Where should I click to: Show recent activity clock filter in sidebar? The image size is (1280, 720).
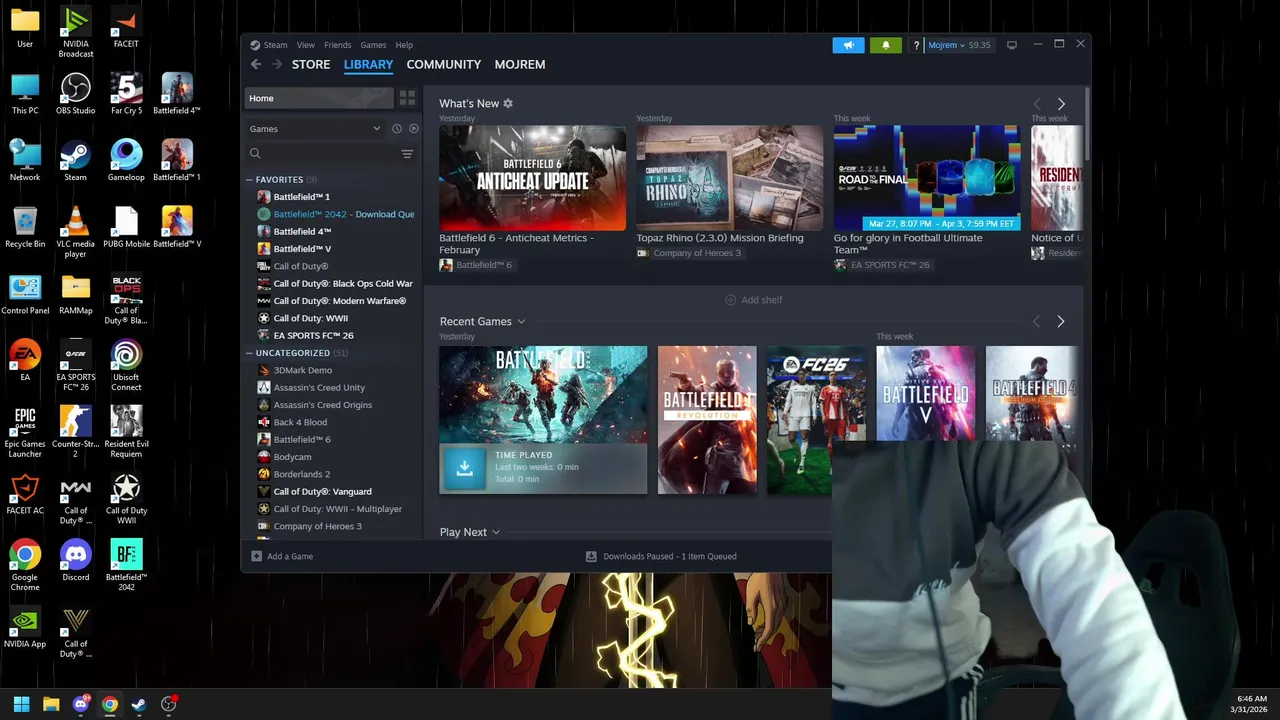[x=397, y=128]
